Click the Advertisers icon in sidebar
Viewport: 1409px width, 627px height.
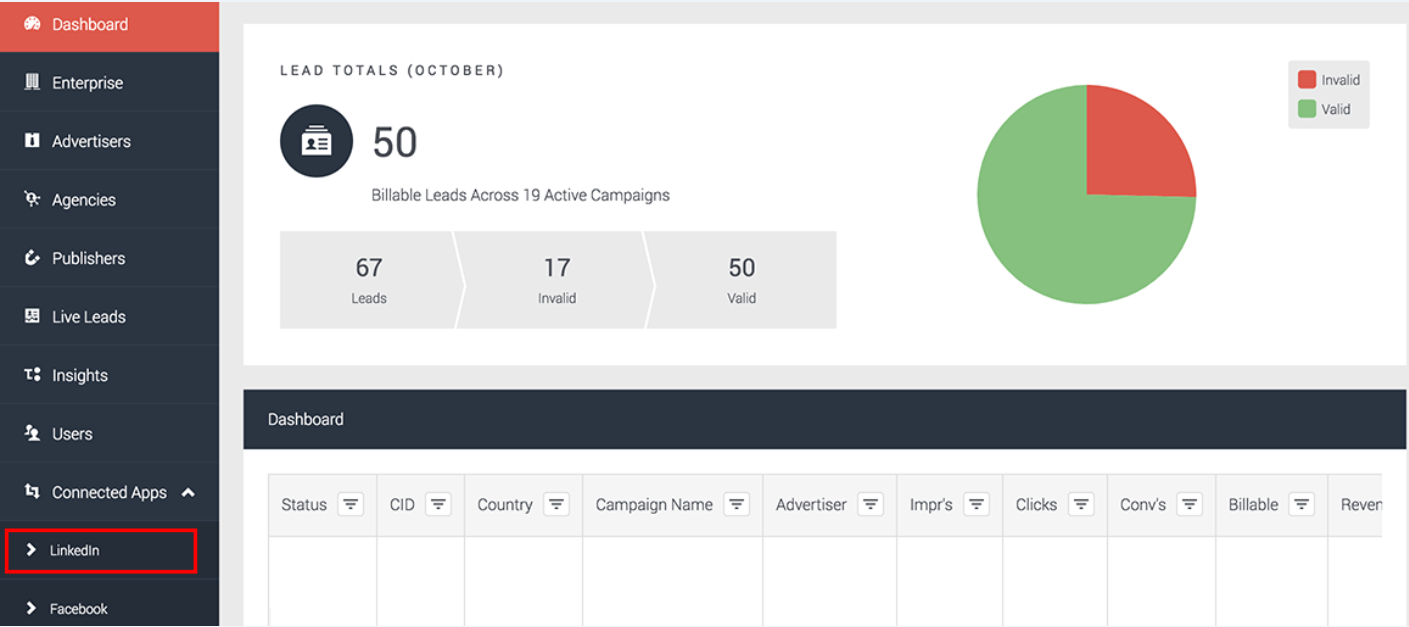[x=32, y=141]
